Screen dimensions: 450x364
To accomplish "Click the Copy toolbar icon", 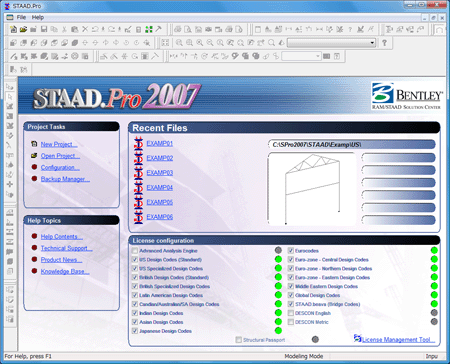I will coord(54,29).
